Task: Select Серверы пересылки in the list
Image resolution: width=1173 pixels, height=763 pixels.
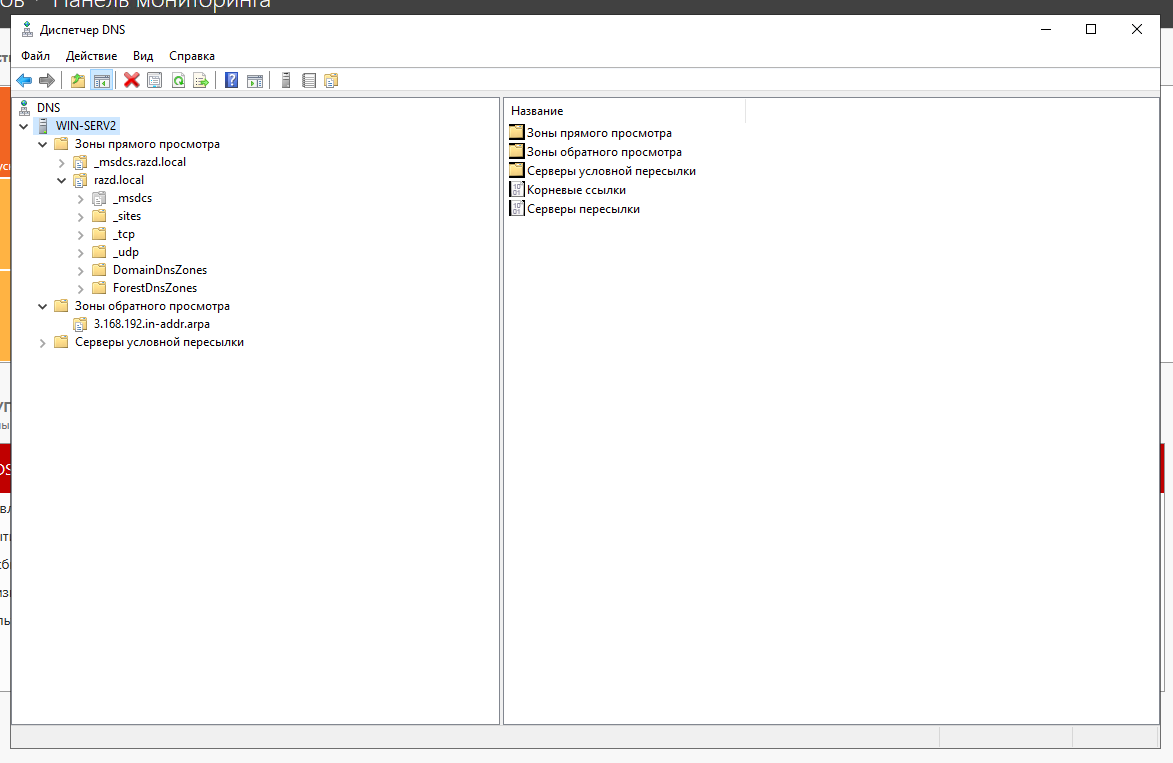Action: (x=582, y=209)
